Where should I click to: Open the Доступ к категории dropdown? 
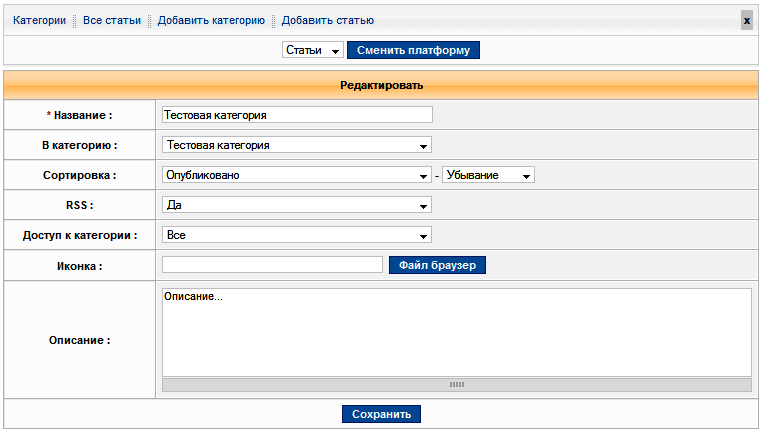pyautogui.click(x=296, y=235)
